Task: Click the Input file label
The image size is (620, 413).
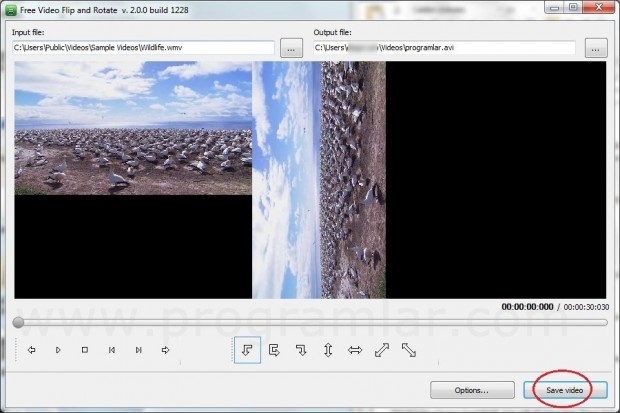Action: coord(28,32)
